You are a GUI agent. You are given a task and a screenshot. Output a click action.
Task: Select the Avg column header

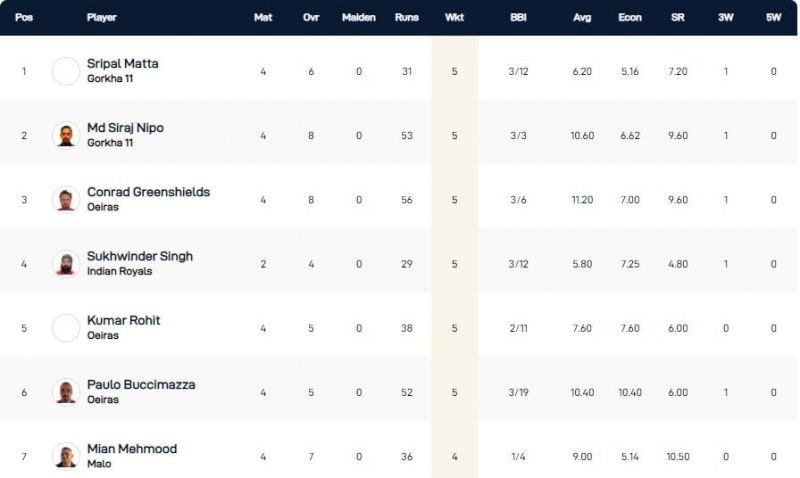coord(582,18)
